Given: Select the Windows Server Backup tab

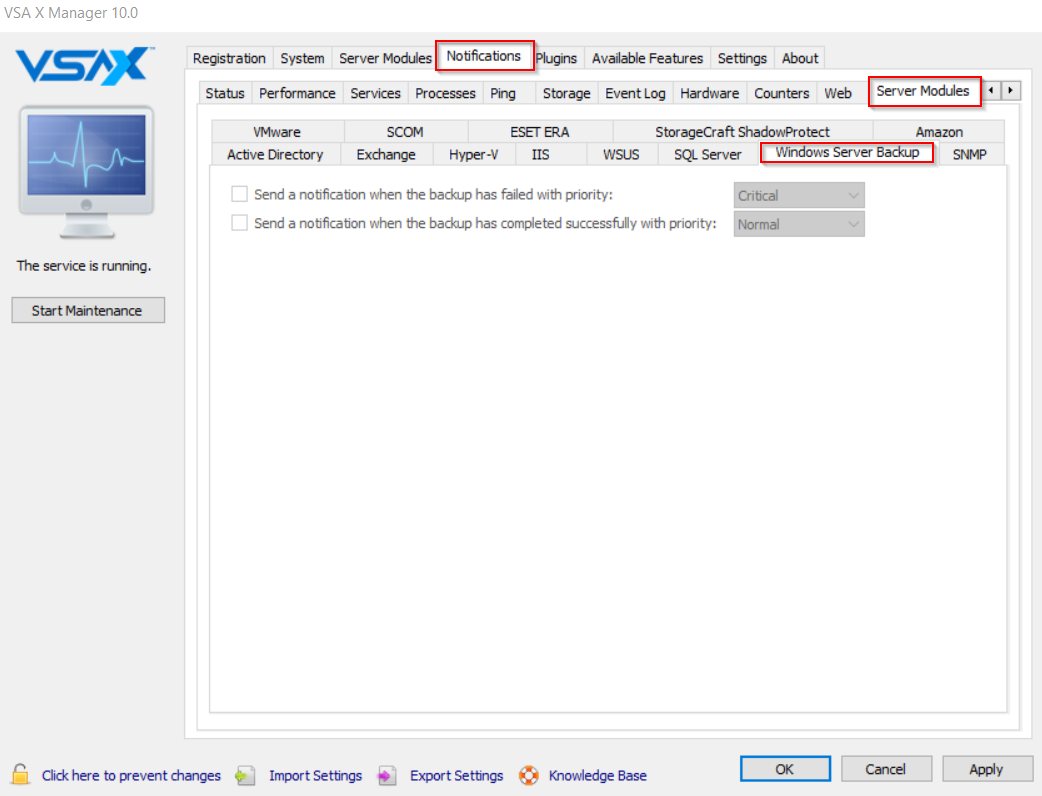Looking at the screenshot, I should pos(848,152).
